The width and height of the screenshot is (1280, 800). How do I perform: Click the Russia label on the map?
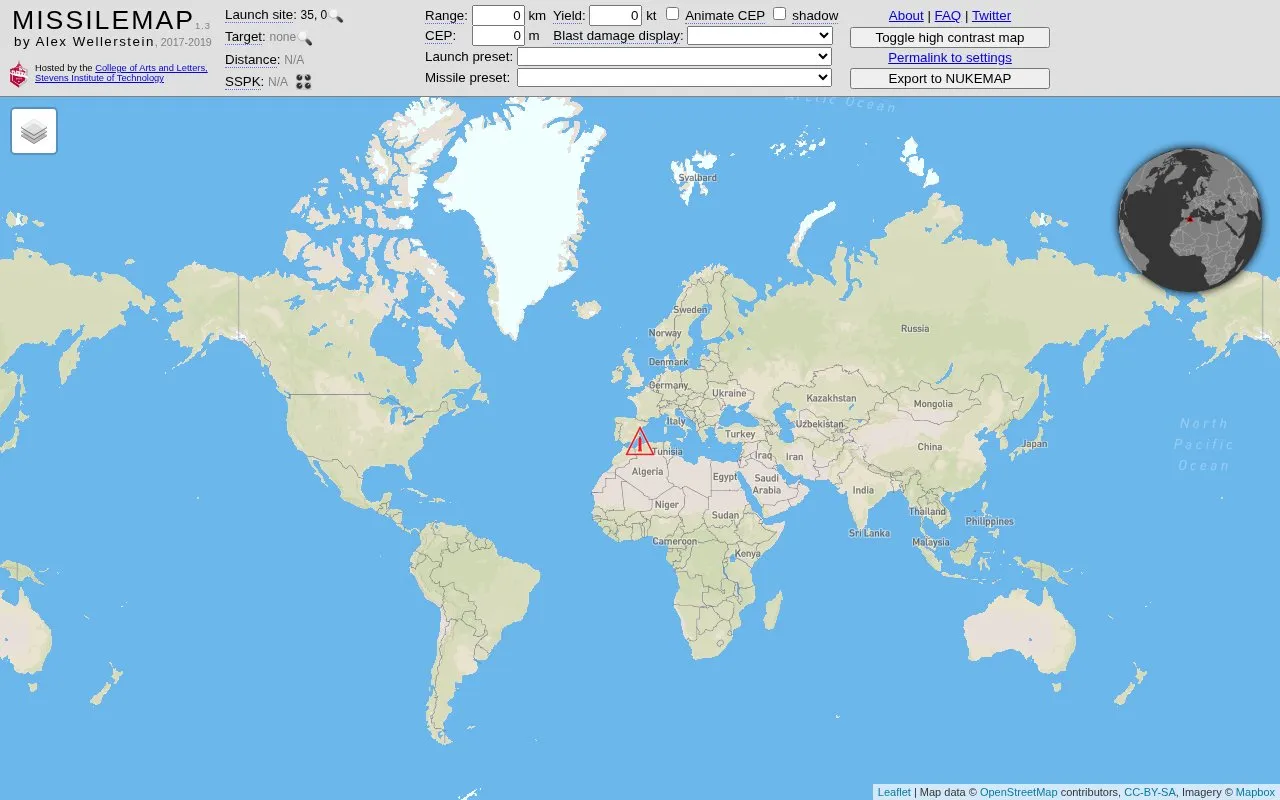[915, 328]
